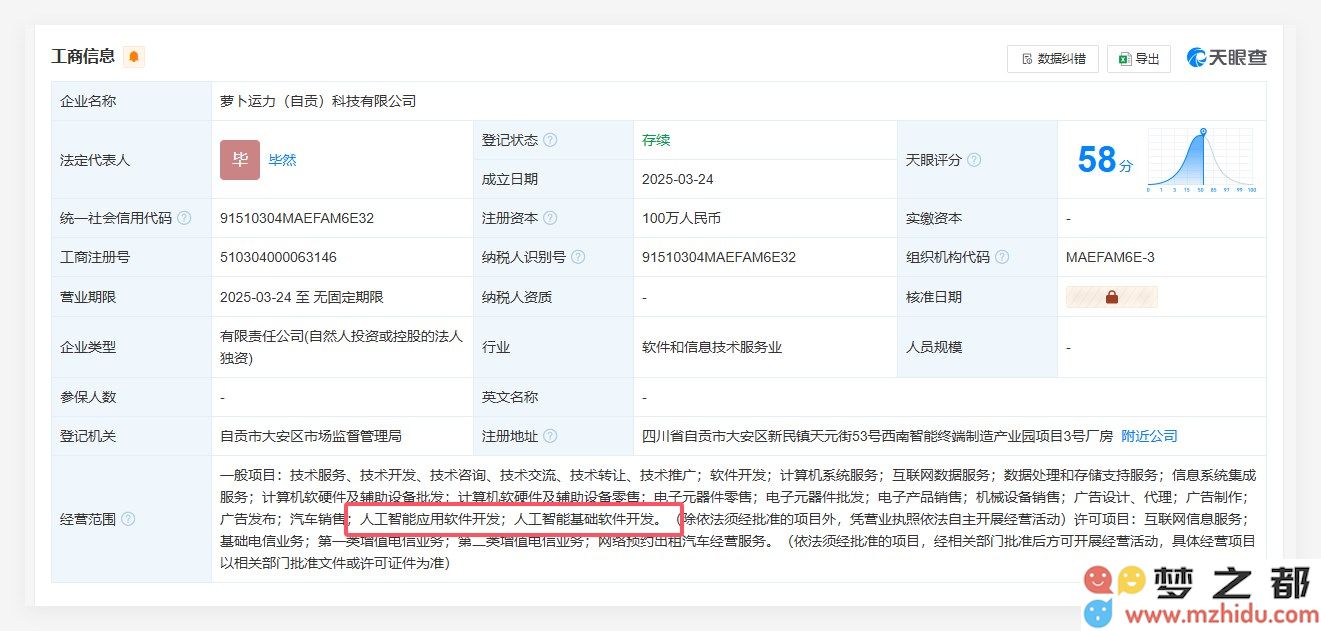Click the registered address starting 四川省自贡市大安区
The width and height of the screenshot is (1321, 631).
(x=877, y=436)
